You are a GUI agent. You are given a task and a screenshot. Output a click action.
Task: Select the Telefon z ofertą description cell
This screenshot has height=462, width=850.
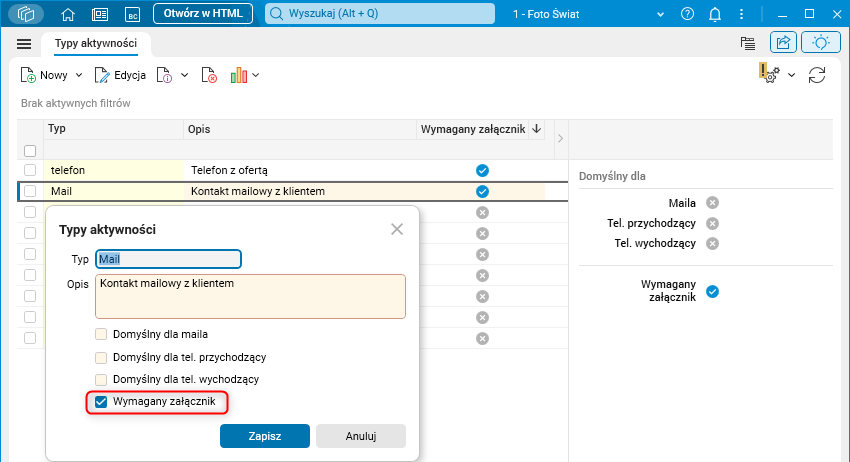(x=300, y=170)
